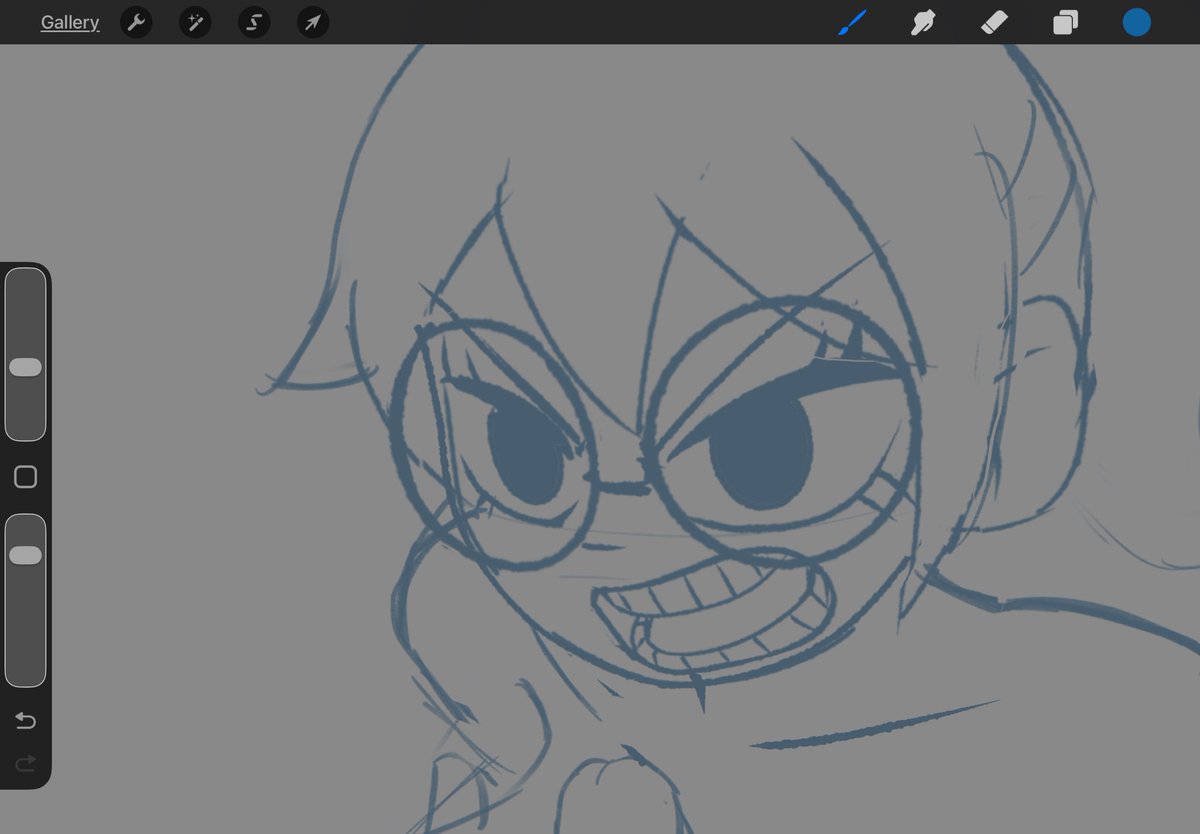Open the Adjustments magic wand menu
The width and height of the screenshot is (1200, 834).
click(x=194, y=22)
